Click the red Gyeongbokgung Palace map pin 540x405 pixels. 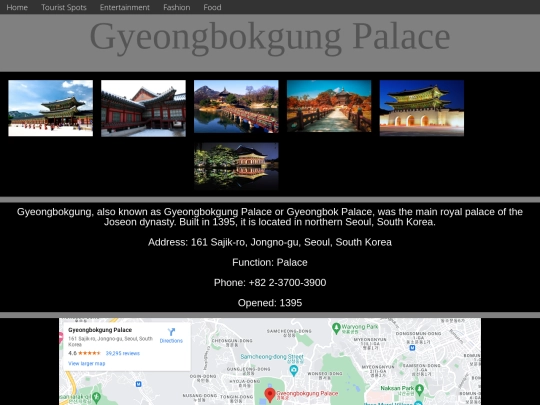270,395
